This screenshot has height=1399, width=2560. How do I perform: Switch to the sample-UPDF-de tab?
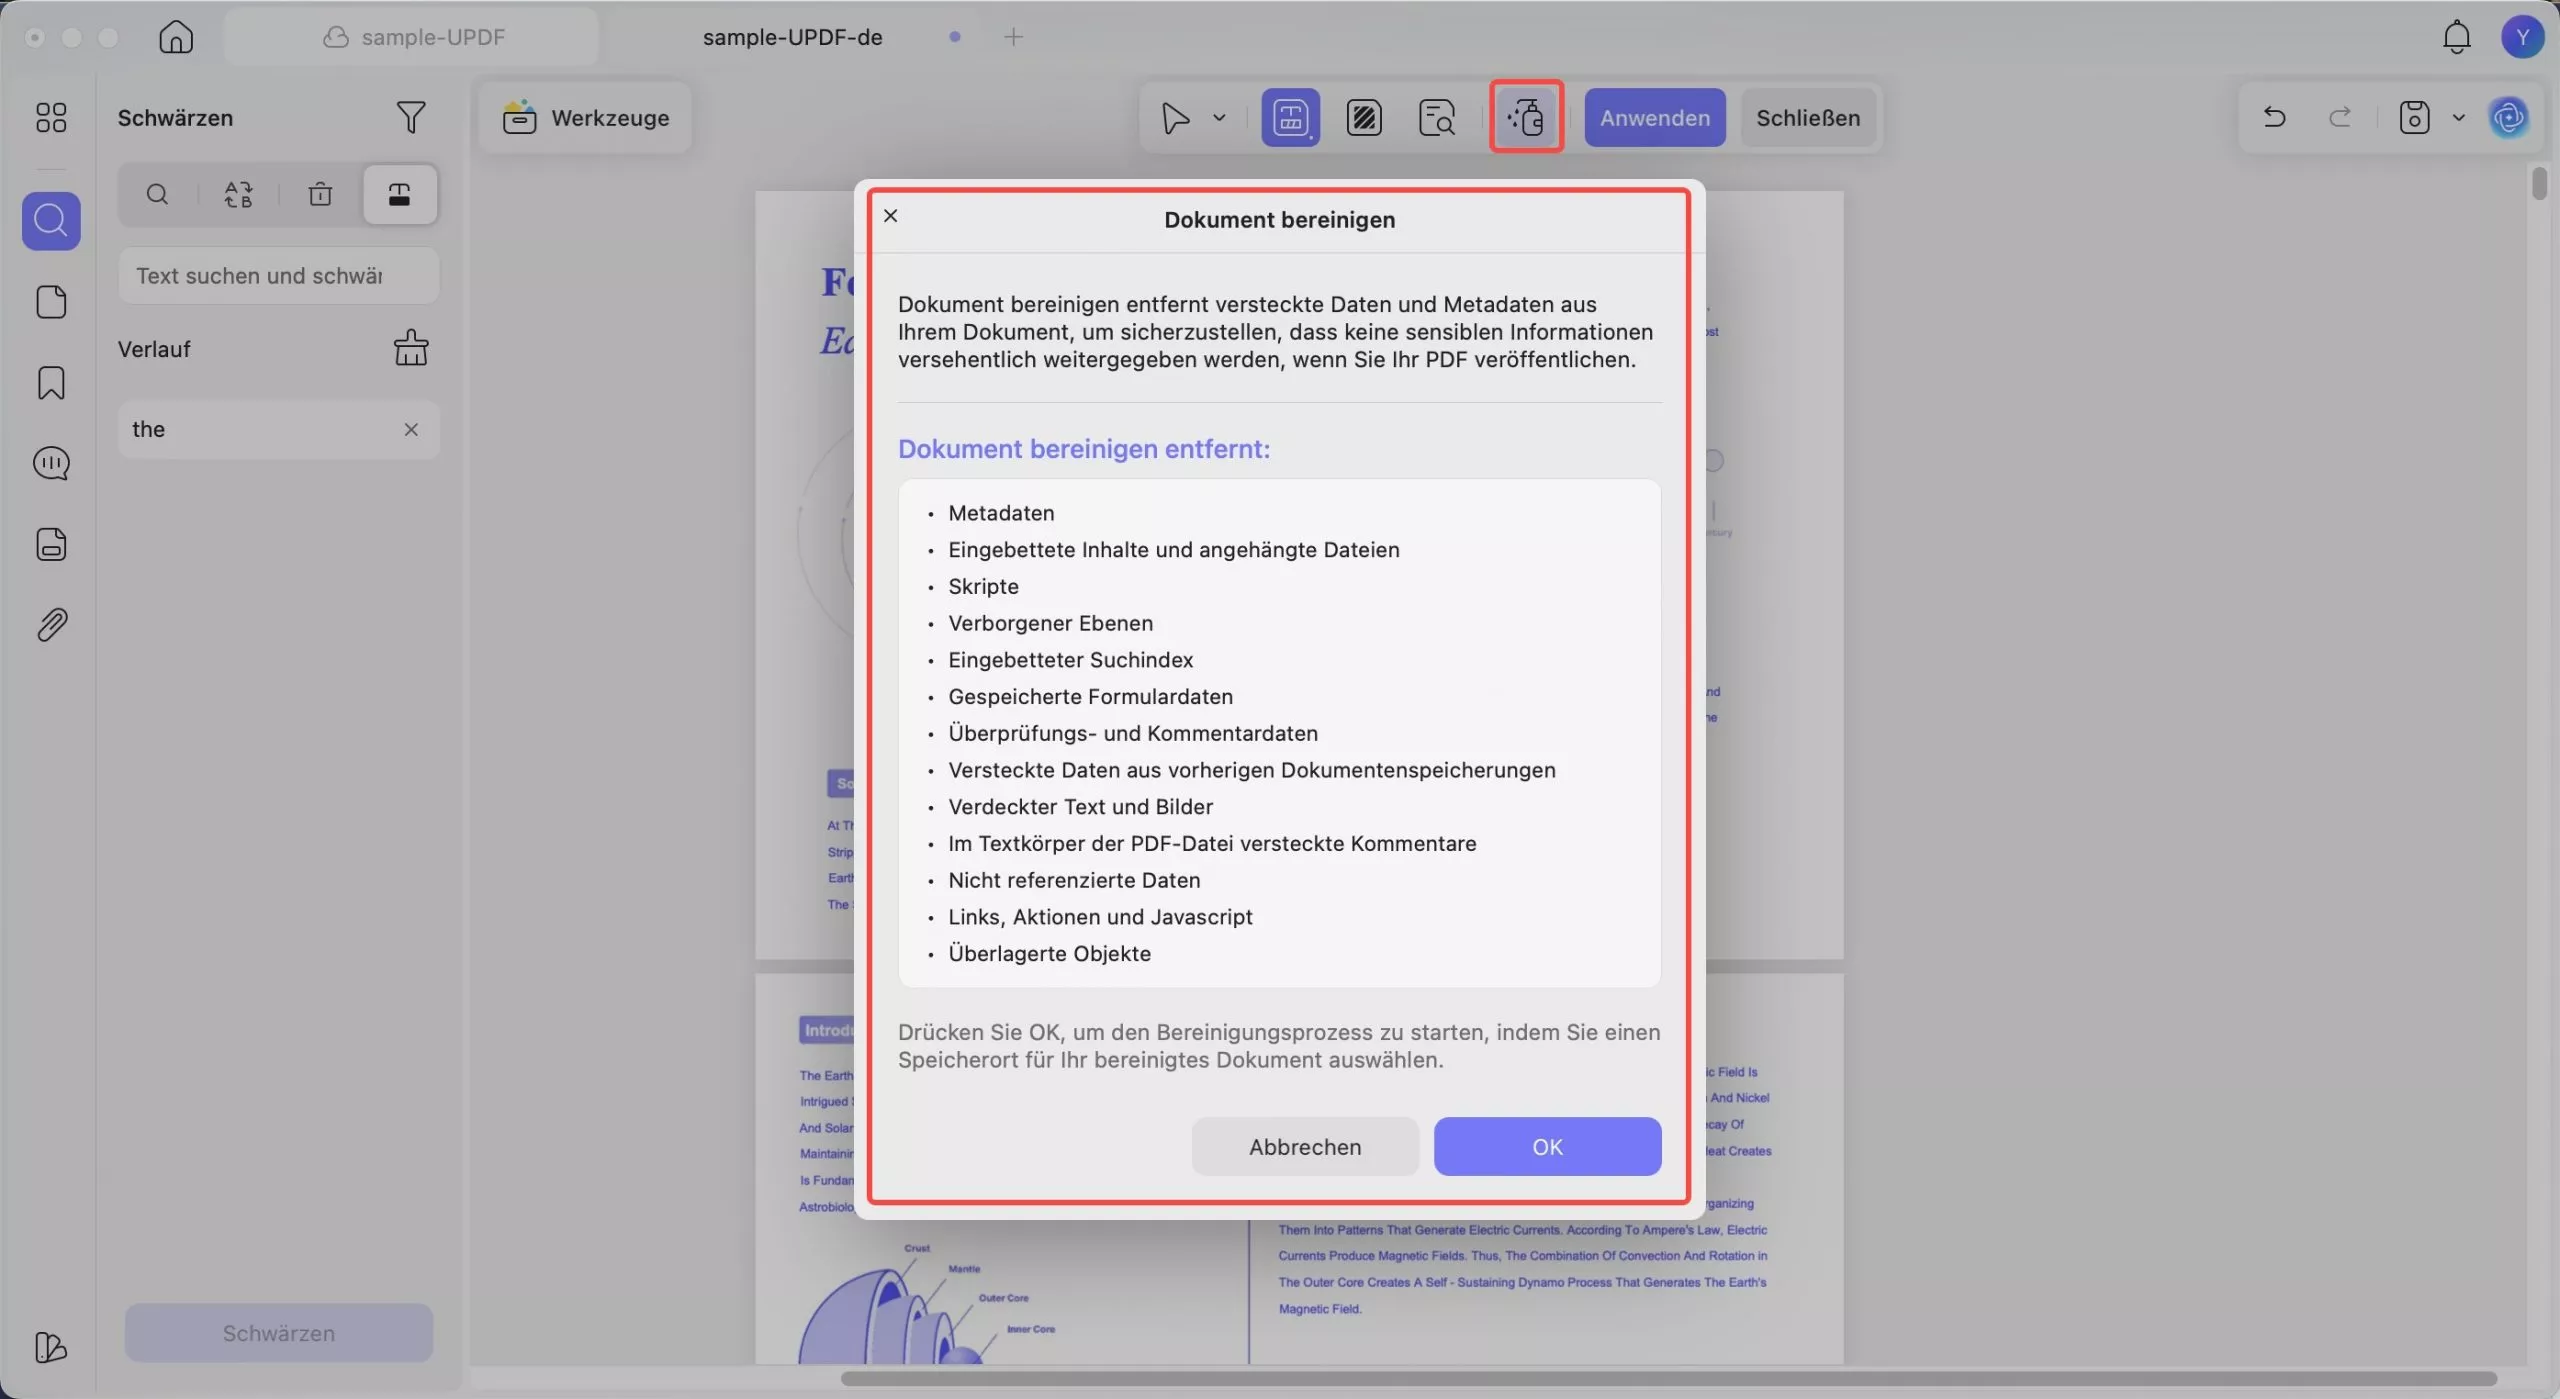(792, 37)
